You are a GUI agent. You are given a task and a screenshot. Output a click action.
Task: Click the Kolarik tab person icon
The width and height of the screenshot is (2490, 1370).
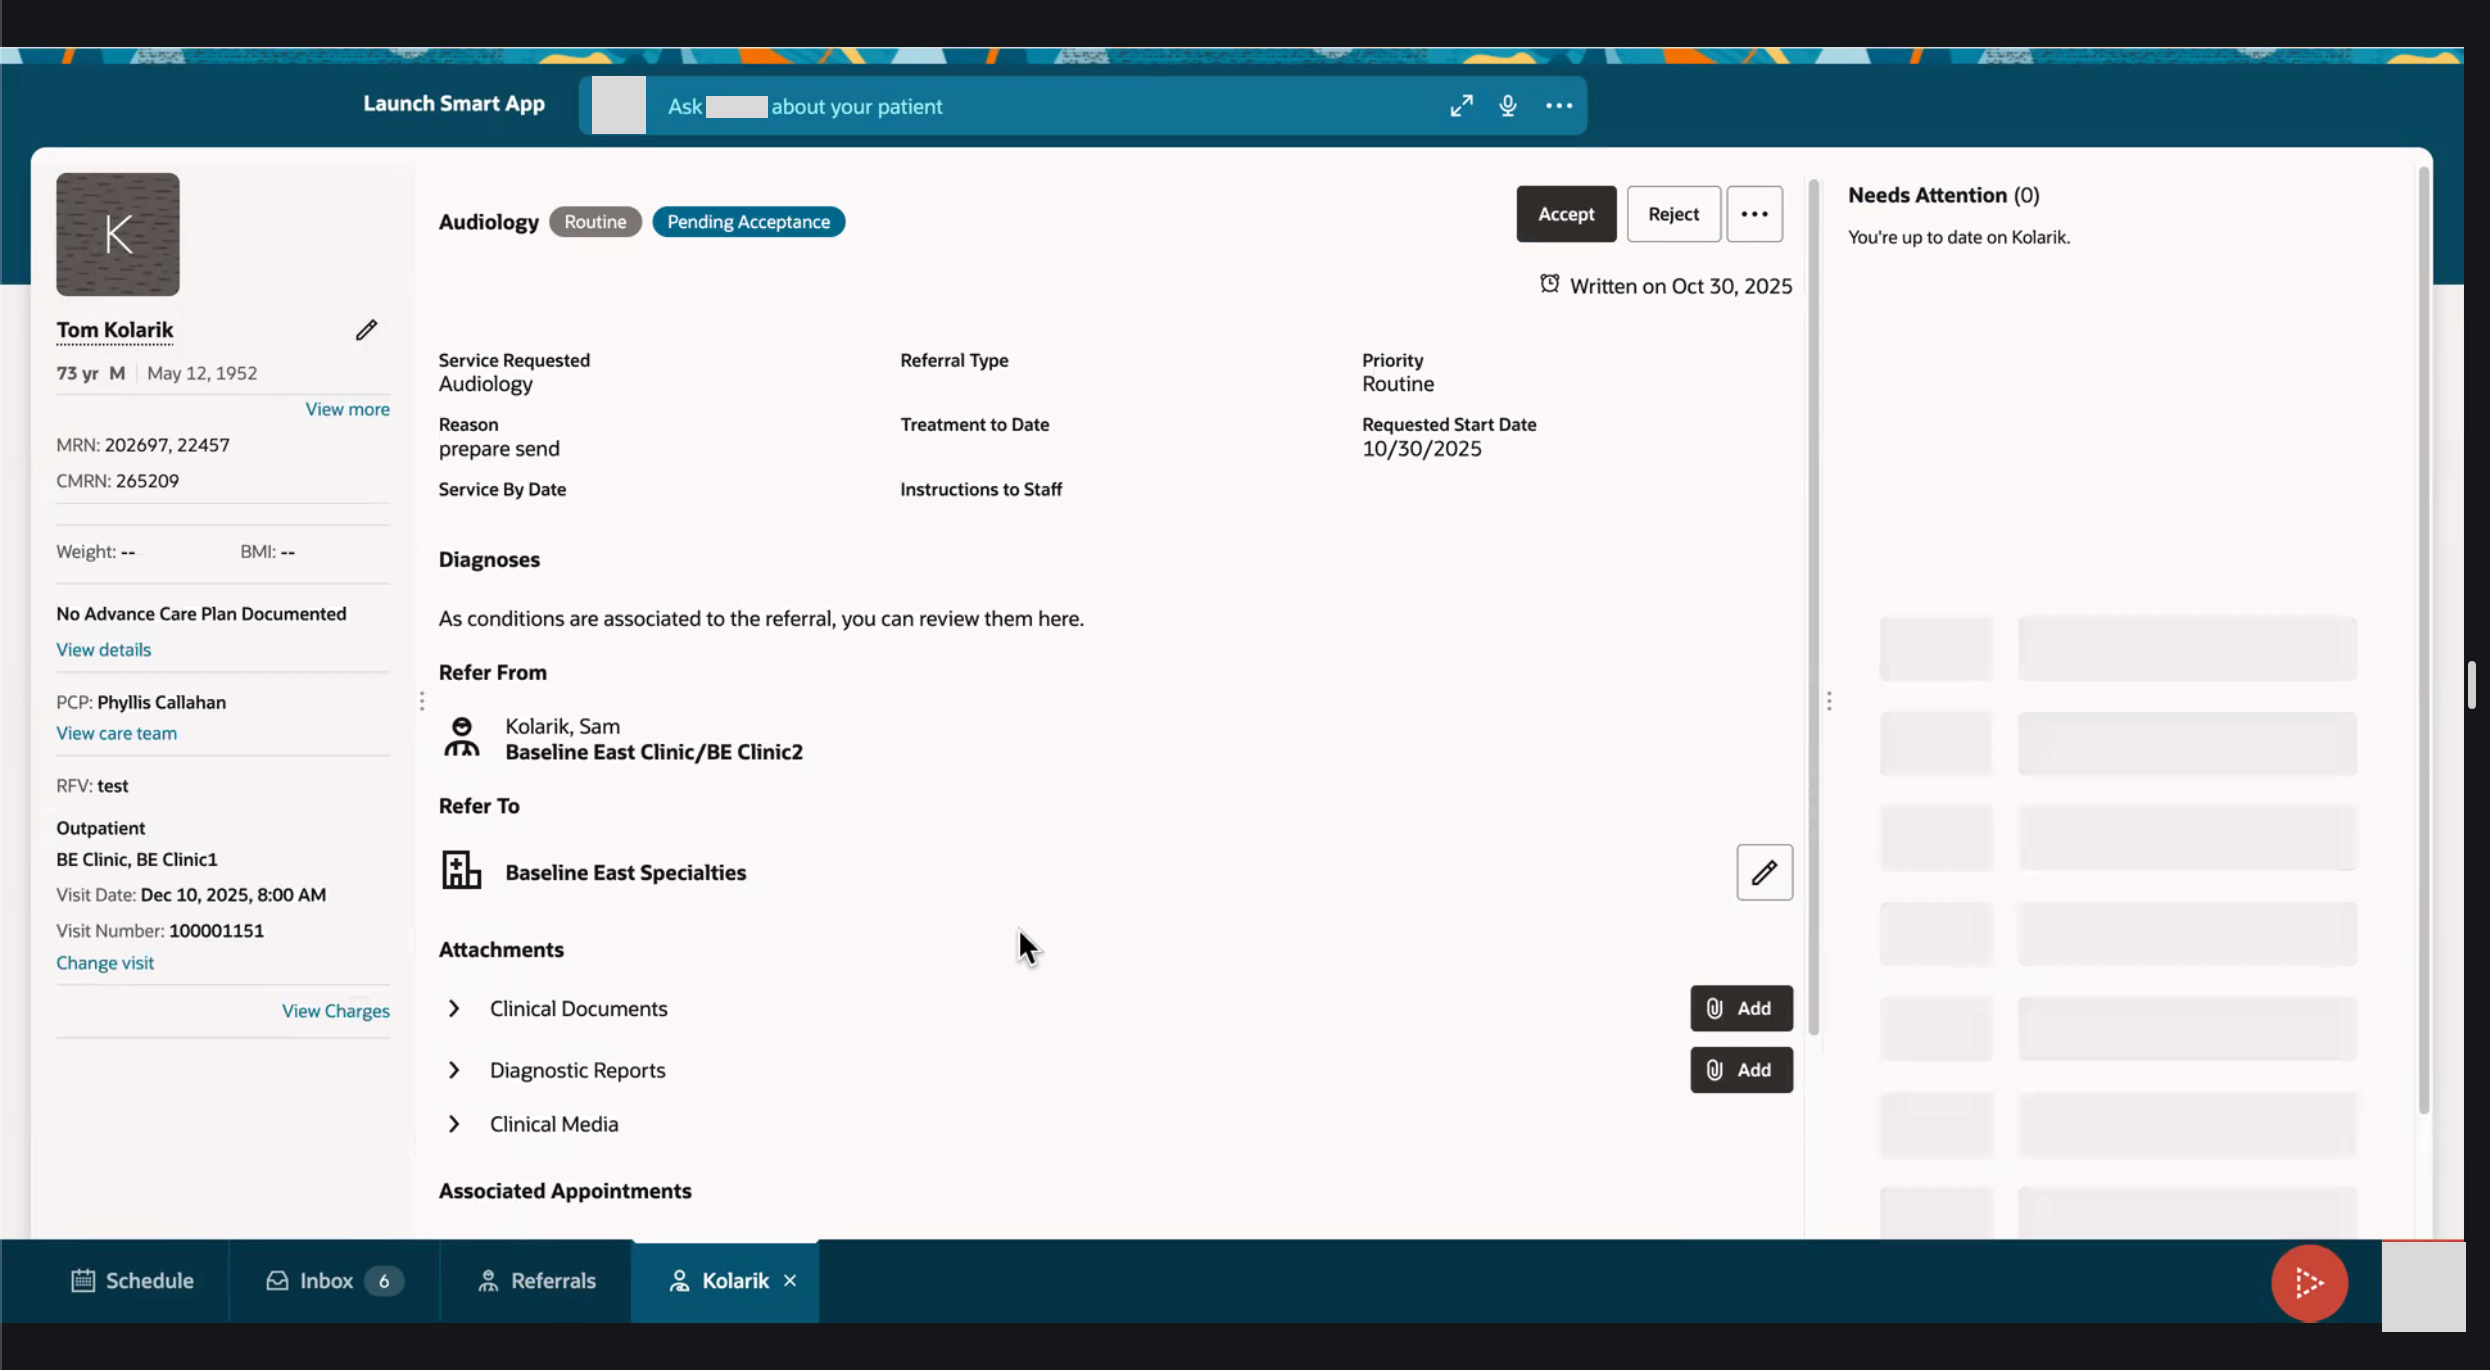pos(679,1281)
